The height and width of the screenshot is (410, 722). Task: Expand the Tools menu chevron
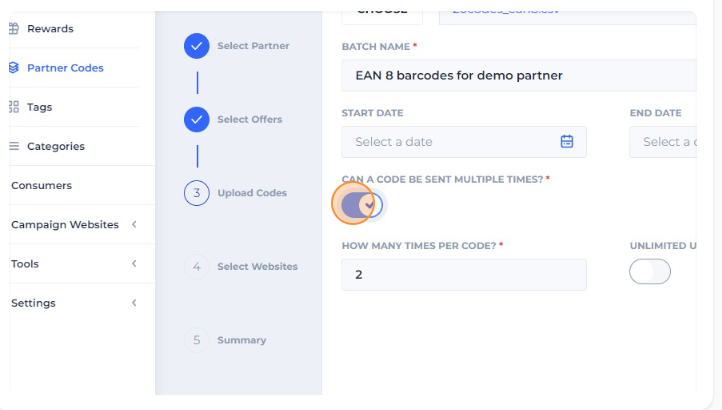[134, 264]
